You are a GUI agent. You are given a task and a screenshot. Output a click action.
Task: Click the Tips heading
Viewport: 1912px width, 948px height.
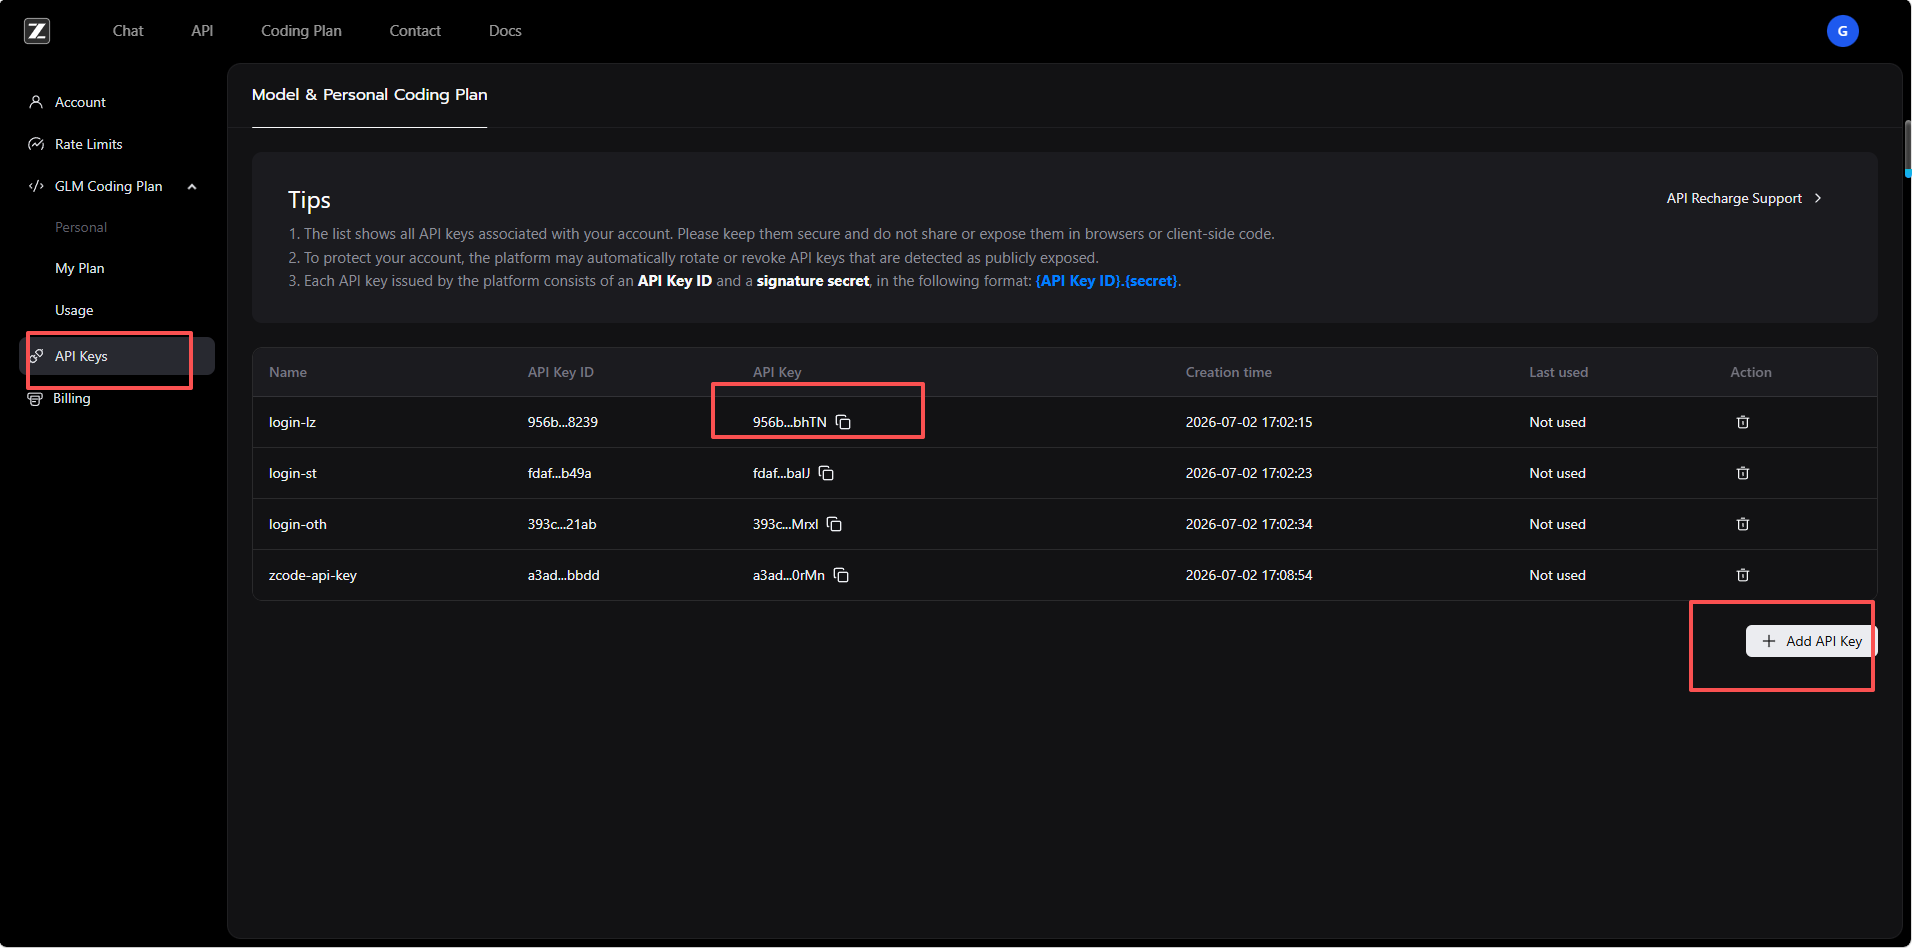(x=309, y=200)
